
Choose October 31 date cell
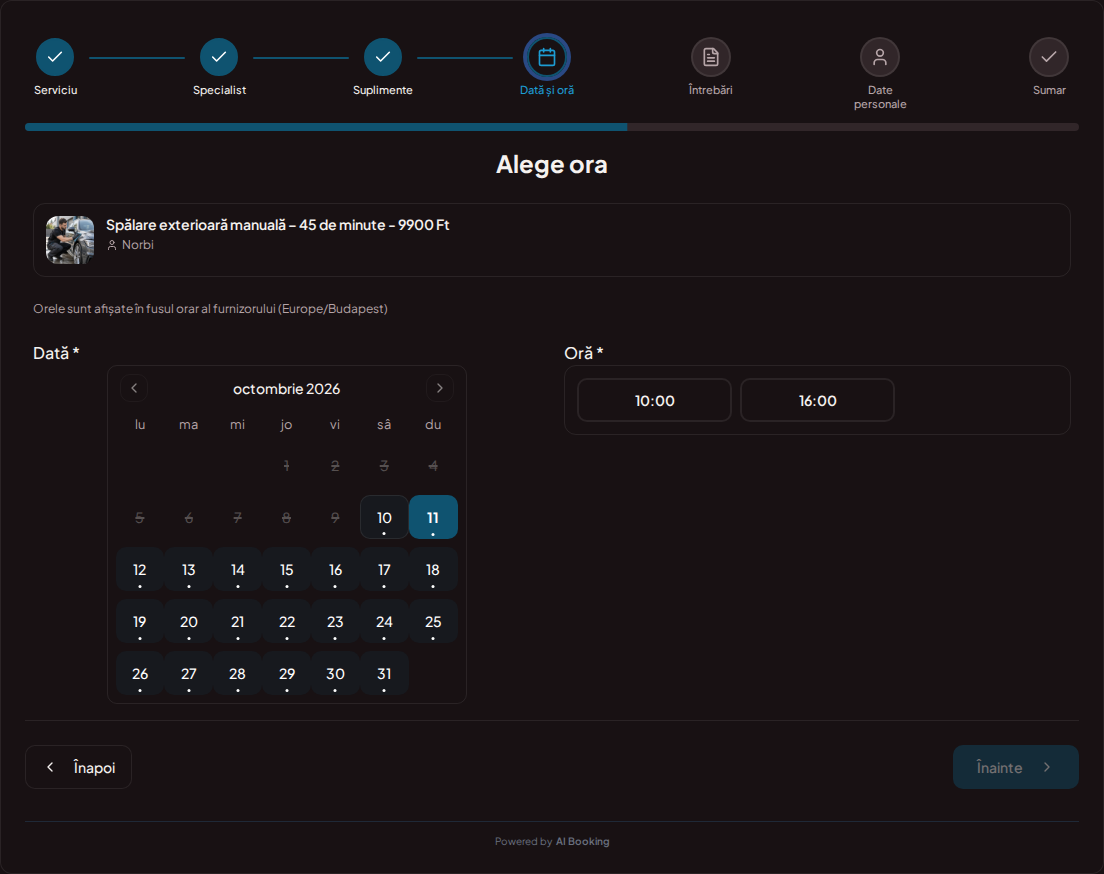384,673
